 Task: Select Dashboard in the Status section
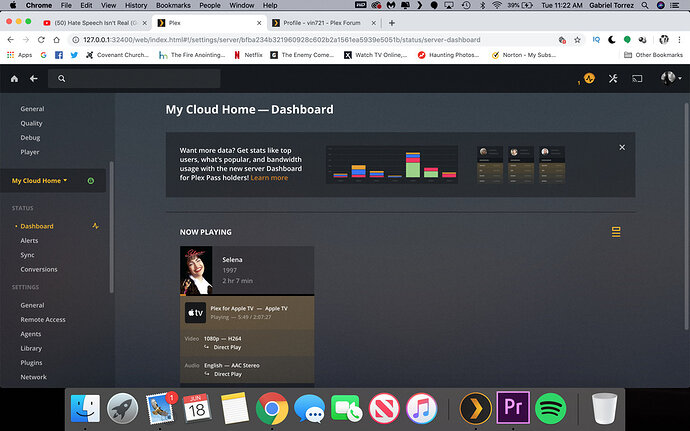coord(37,226)
